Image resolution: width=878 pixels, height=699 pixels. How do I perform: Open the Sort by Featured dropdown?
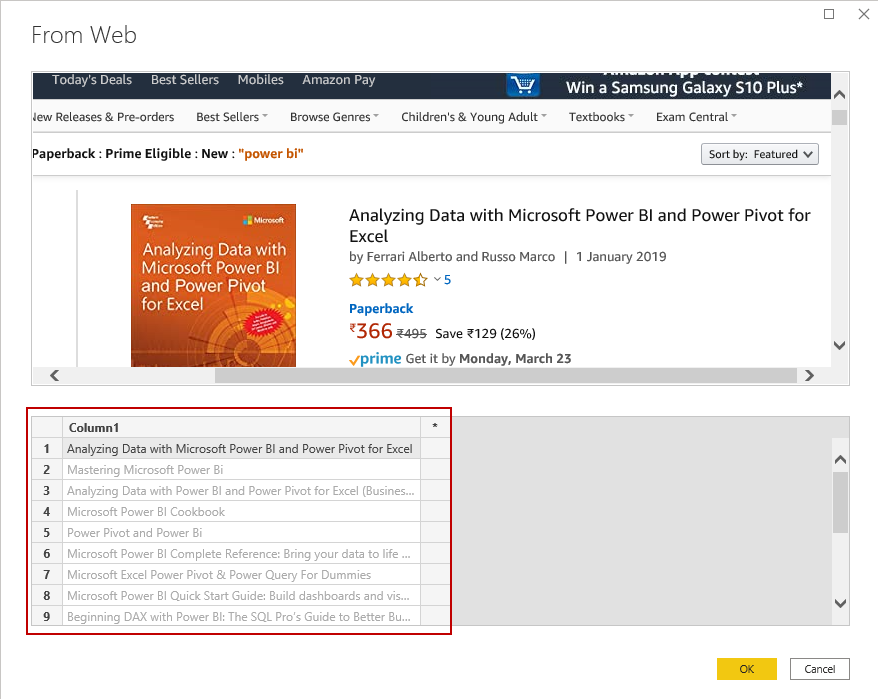[761, 154]
